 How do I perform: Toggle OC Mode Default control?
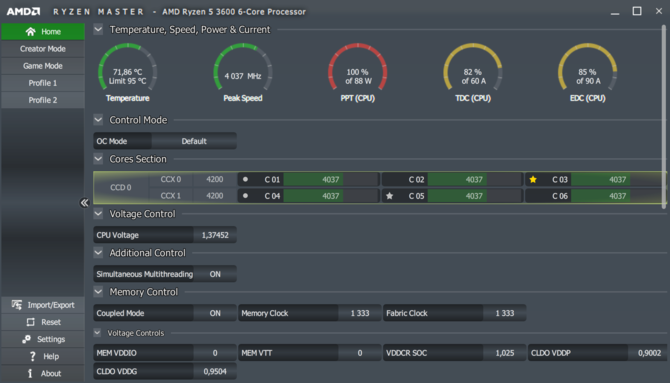pos(194,141)
